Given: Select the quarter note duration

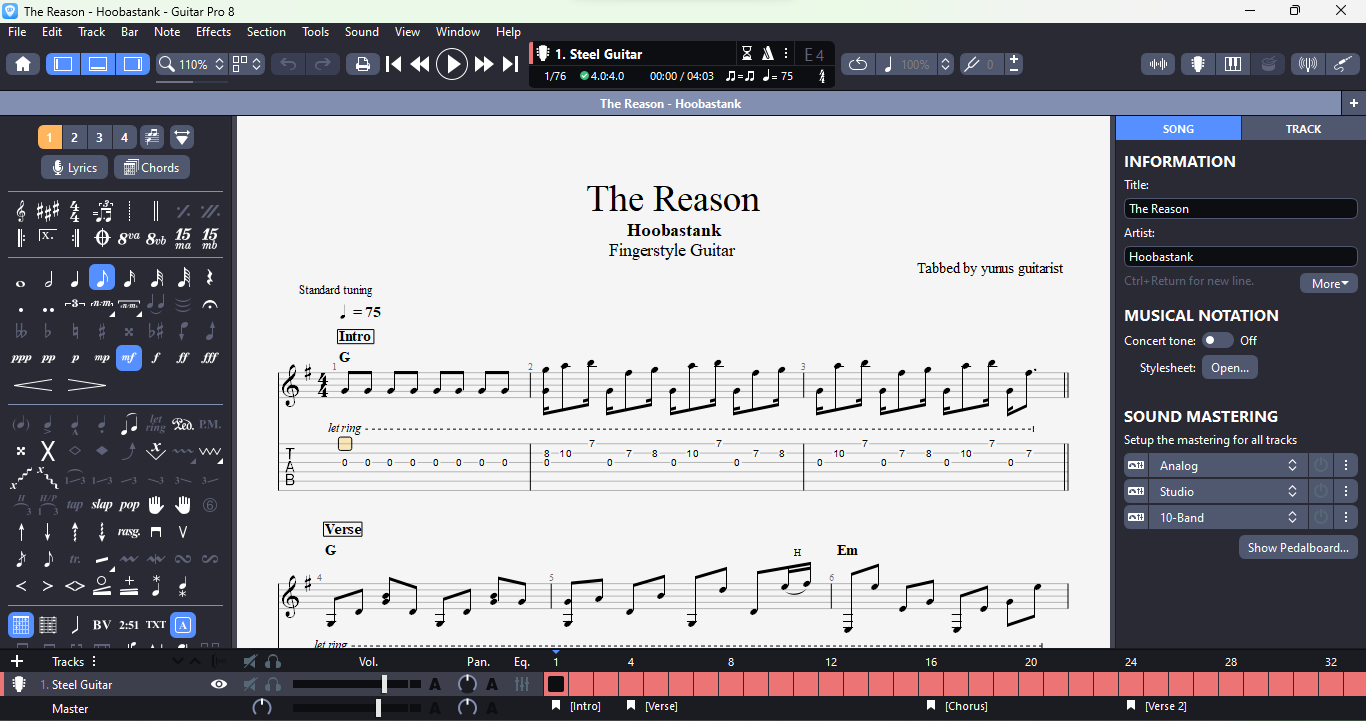Looking at the screenshot, I should [x=75, y=279].
